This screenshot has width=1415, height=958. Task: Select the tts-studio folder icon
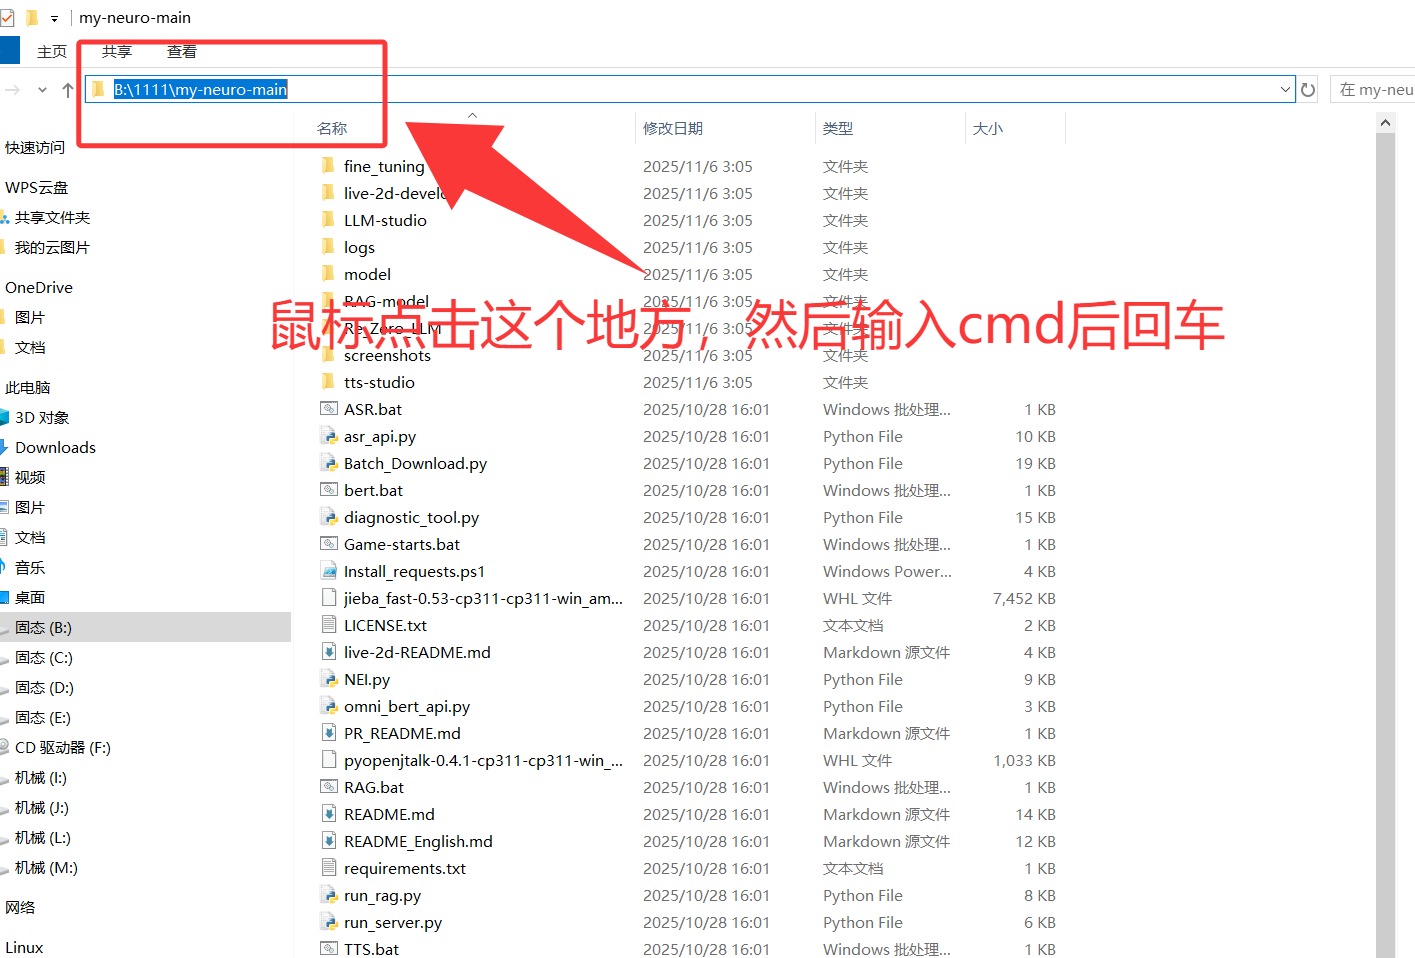click(x=328, y=382)
